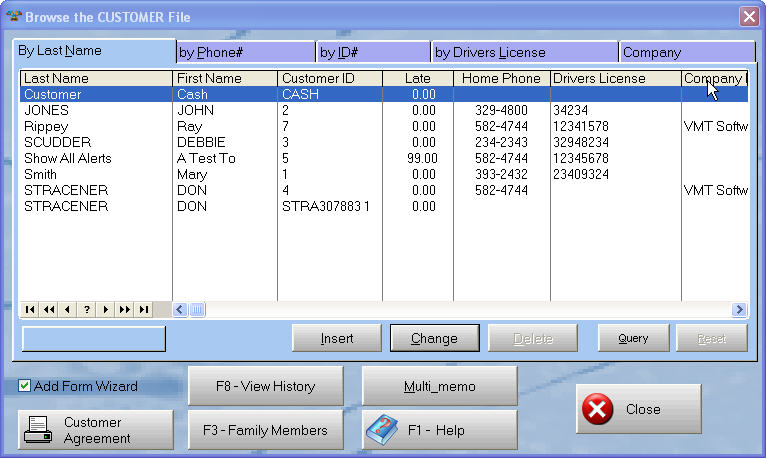The height and width of the screenshot is (458, 766).
Task: Click the locator input field above the Customer Agreement button
Action: (94, 338)
